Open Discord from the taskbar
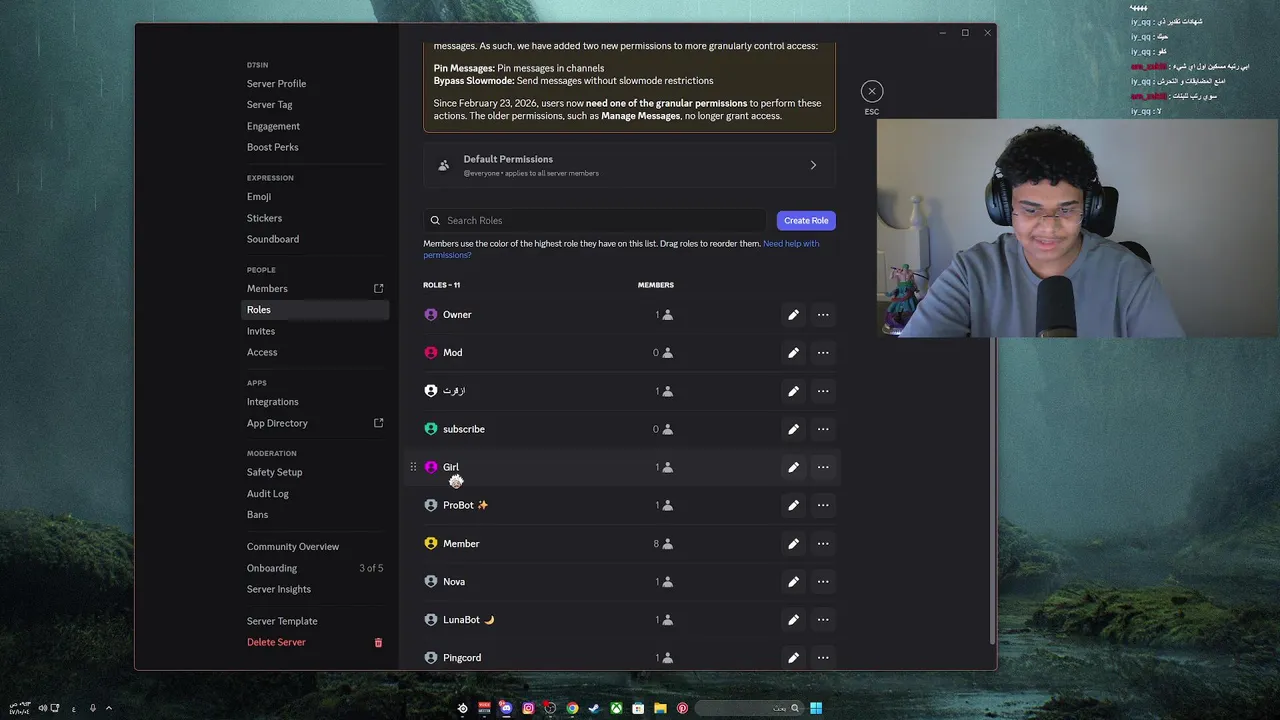1280x720 pixels. pyautogui.click(x=506, y=708)
